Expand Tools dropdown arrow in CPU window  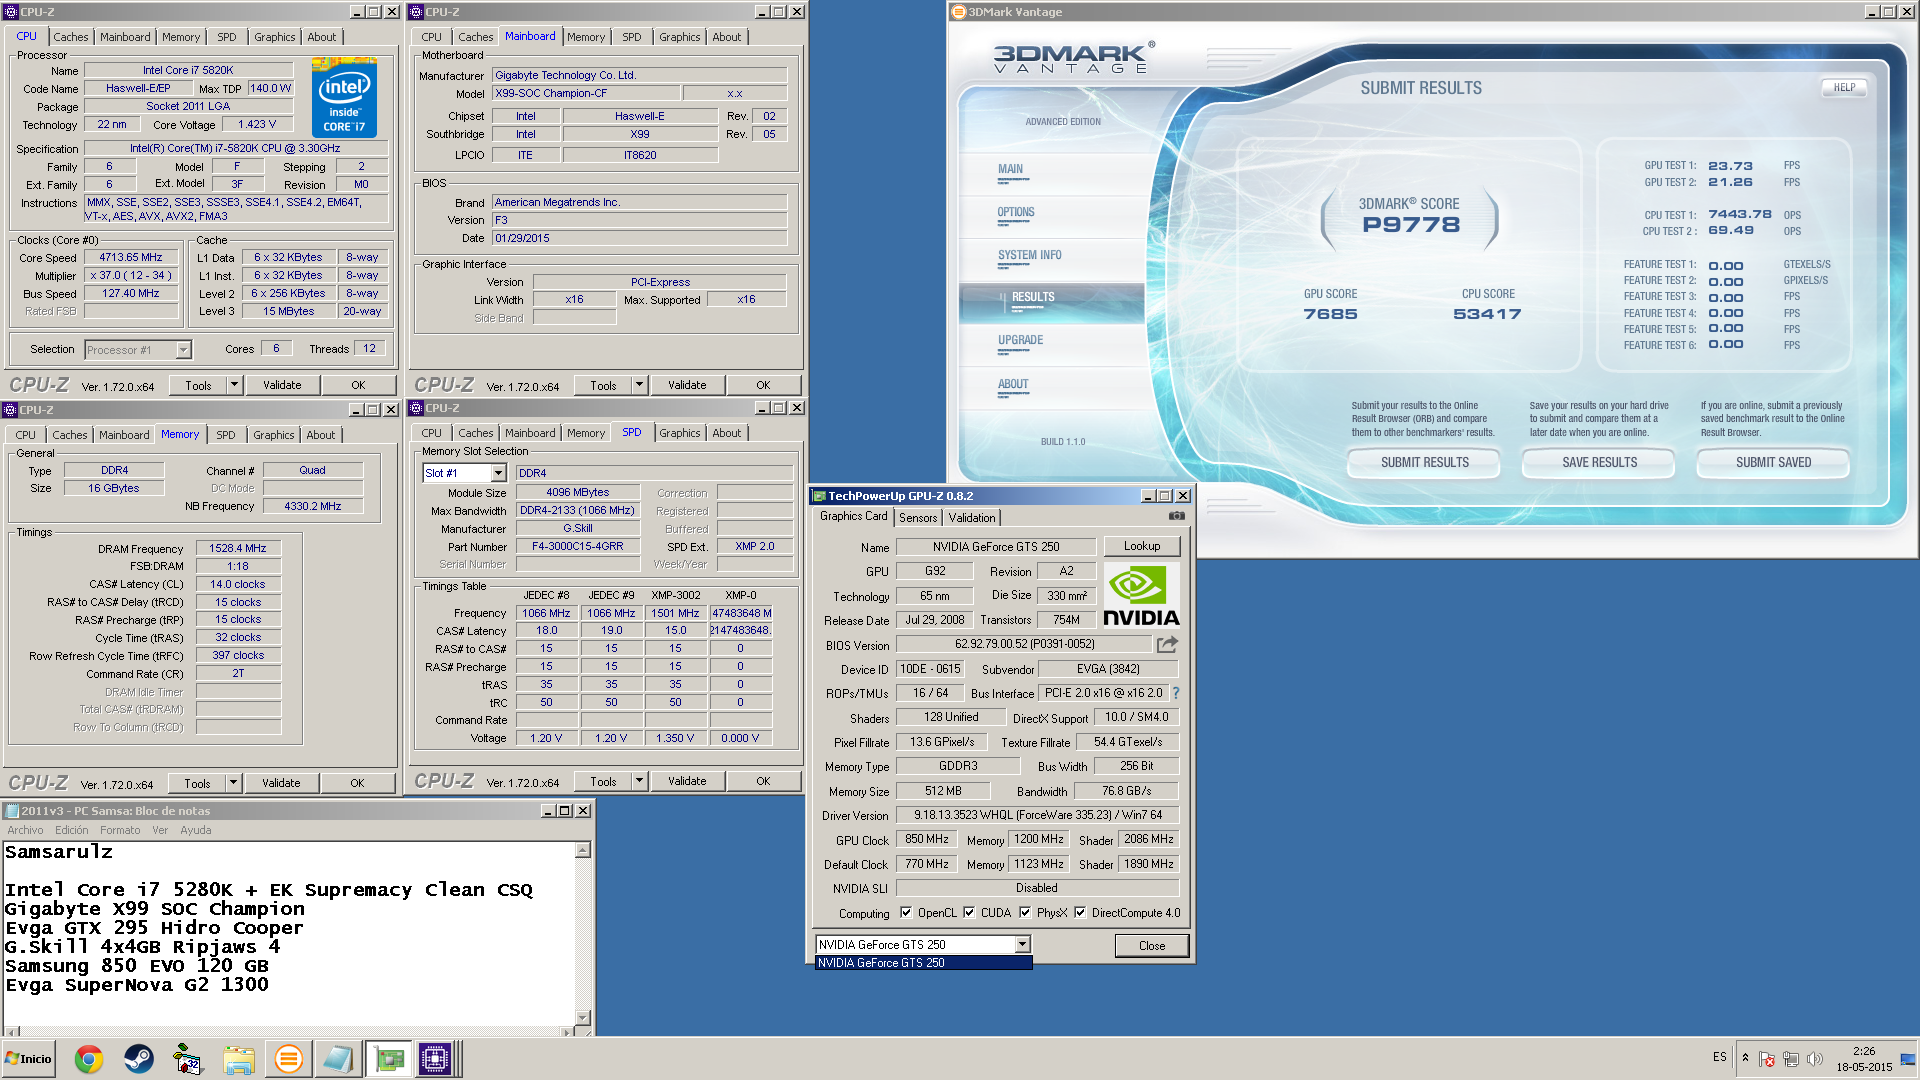point(234,385)
